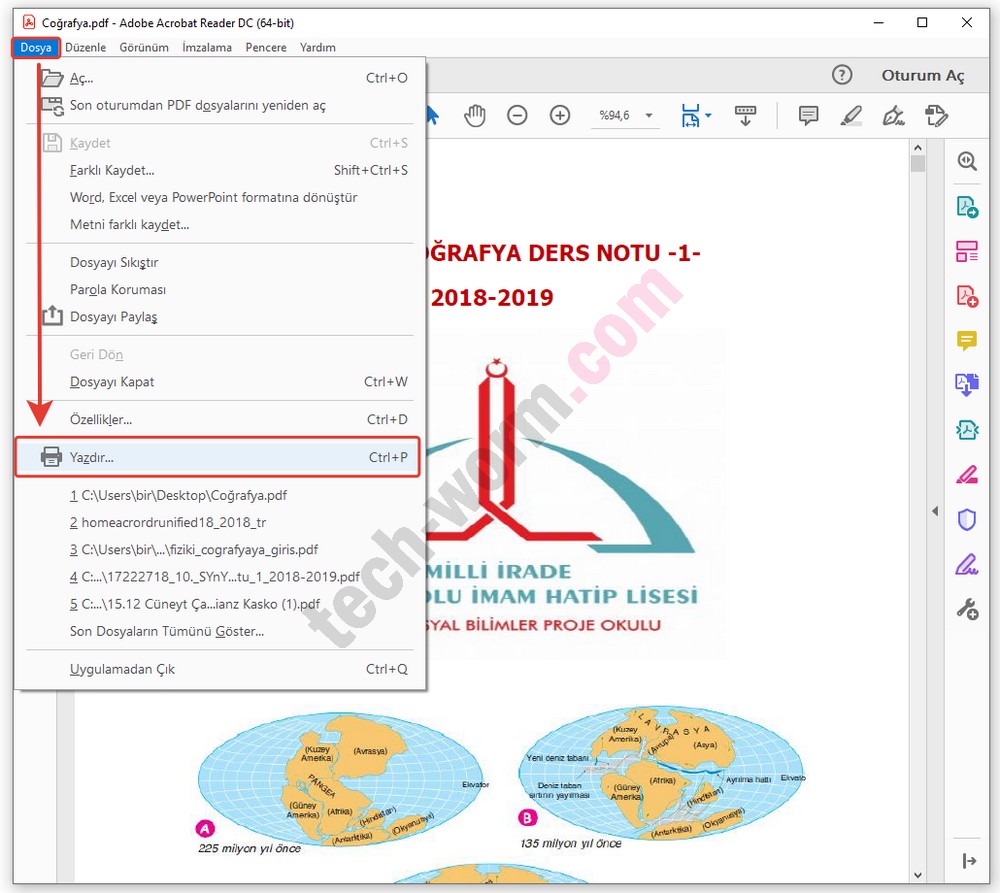
Task: Open Create PDF tool in right sidebar
Action: [x=967, y=296]
